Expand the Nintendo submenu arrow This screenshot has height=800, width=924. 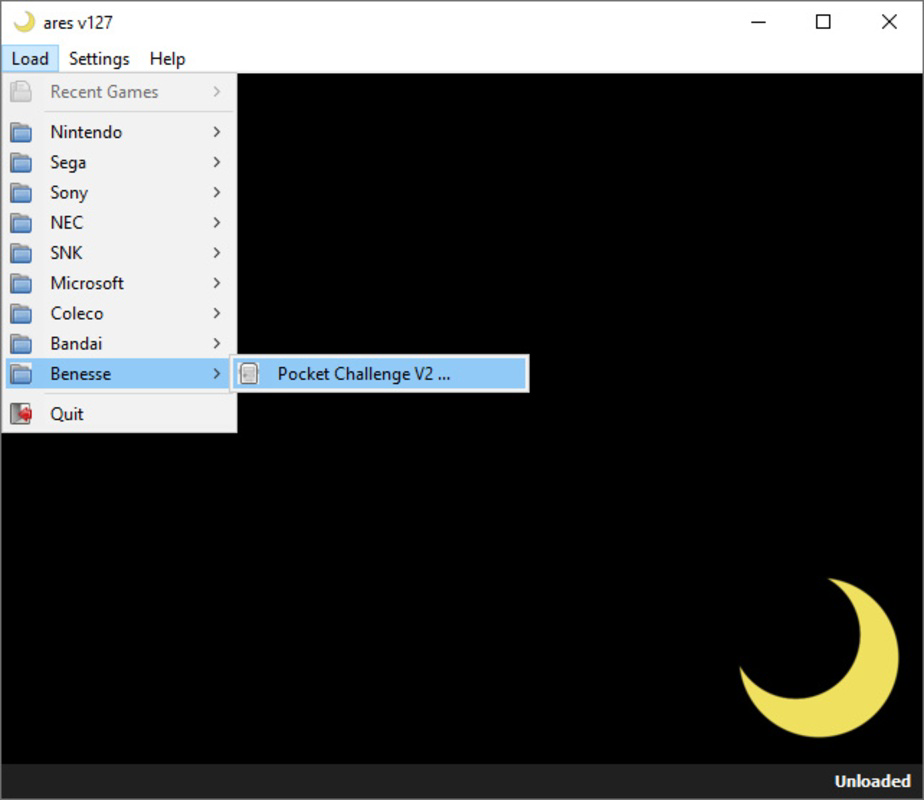pos(216,132)
